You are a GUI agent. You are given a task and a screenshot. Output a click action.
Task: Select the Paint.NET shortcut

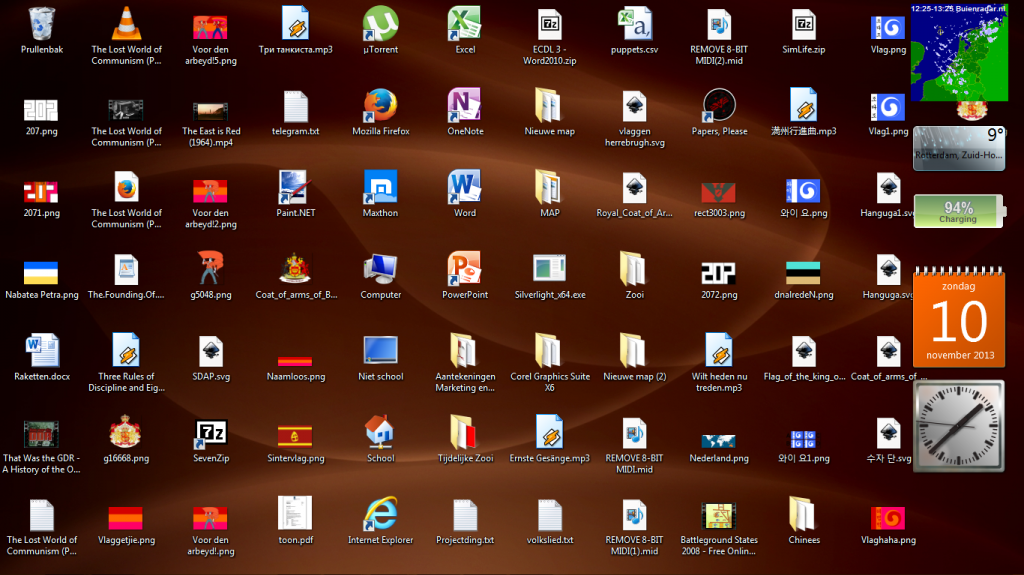coord(295,187)
